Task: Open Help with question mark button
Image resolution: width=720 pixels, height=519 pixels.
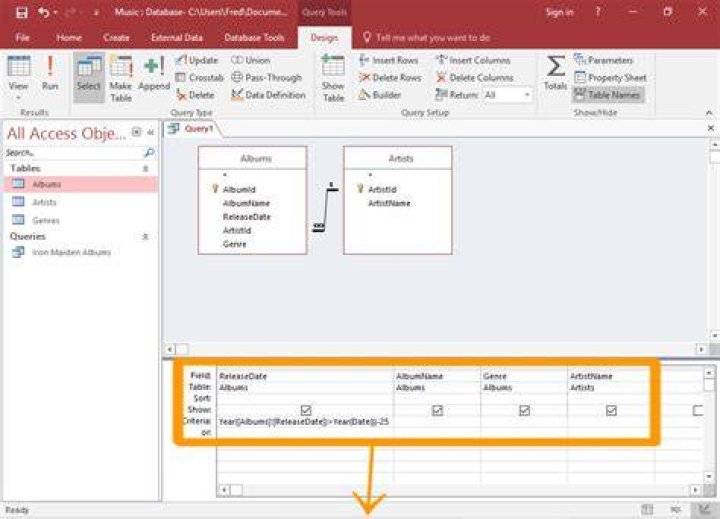Action: [x=598, y=12]
